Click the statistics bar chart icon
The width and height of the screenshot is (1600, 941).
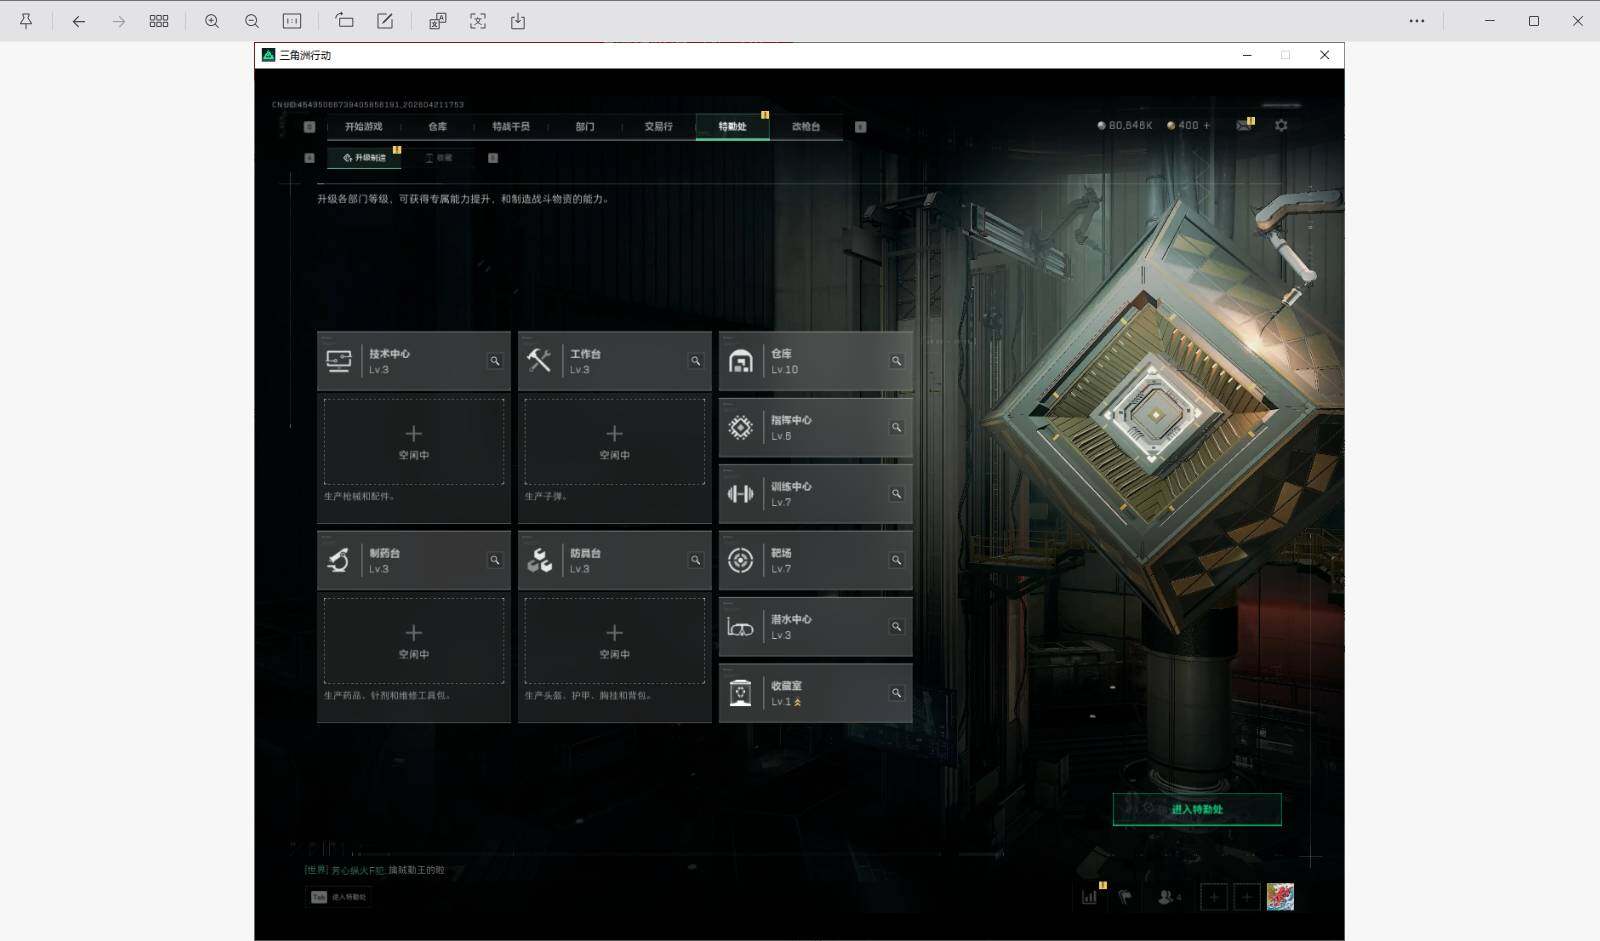pyautogui.click(x=1089, y=897)
